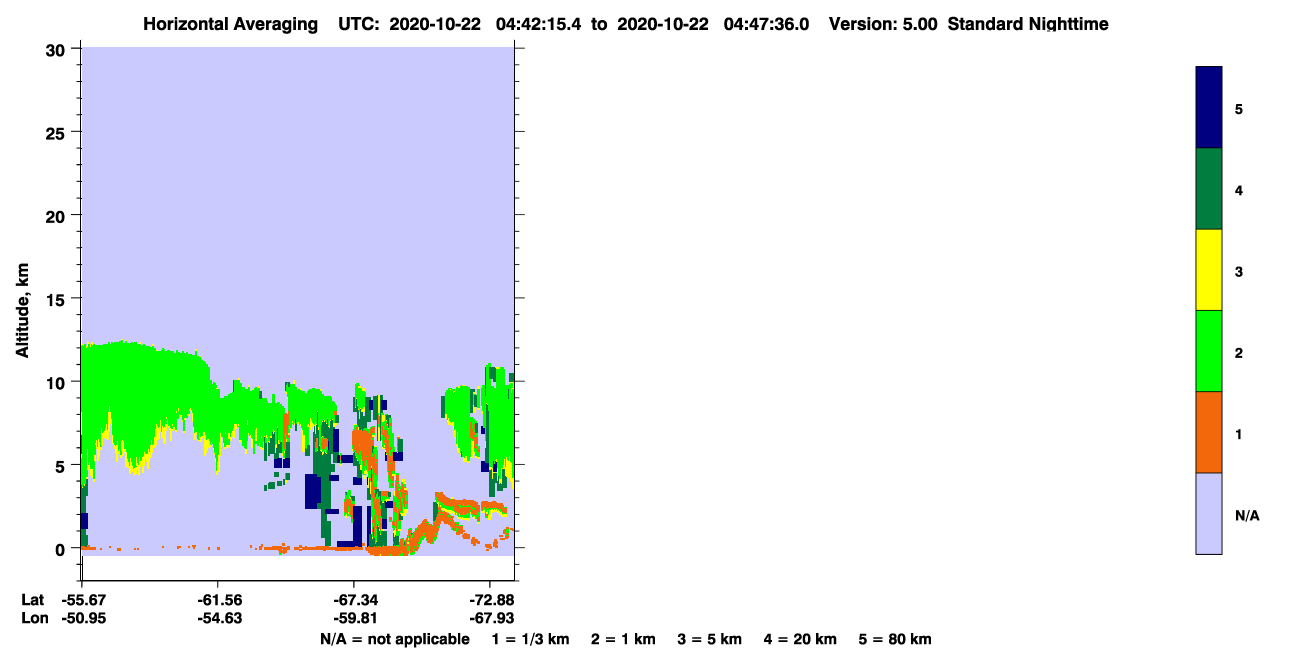Screen dimensions: 1300x667
Task: Click the dark green colorbar segment labeled 4
Action: coord(1209,189)
